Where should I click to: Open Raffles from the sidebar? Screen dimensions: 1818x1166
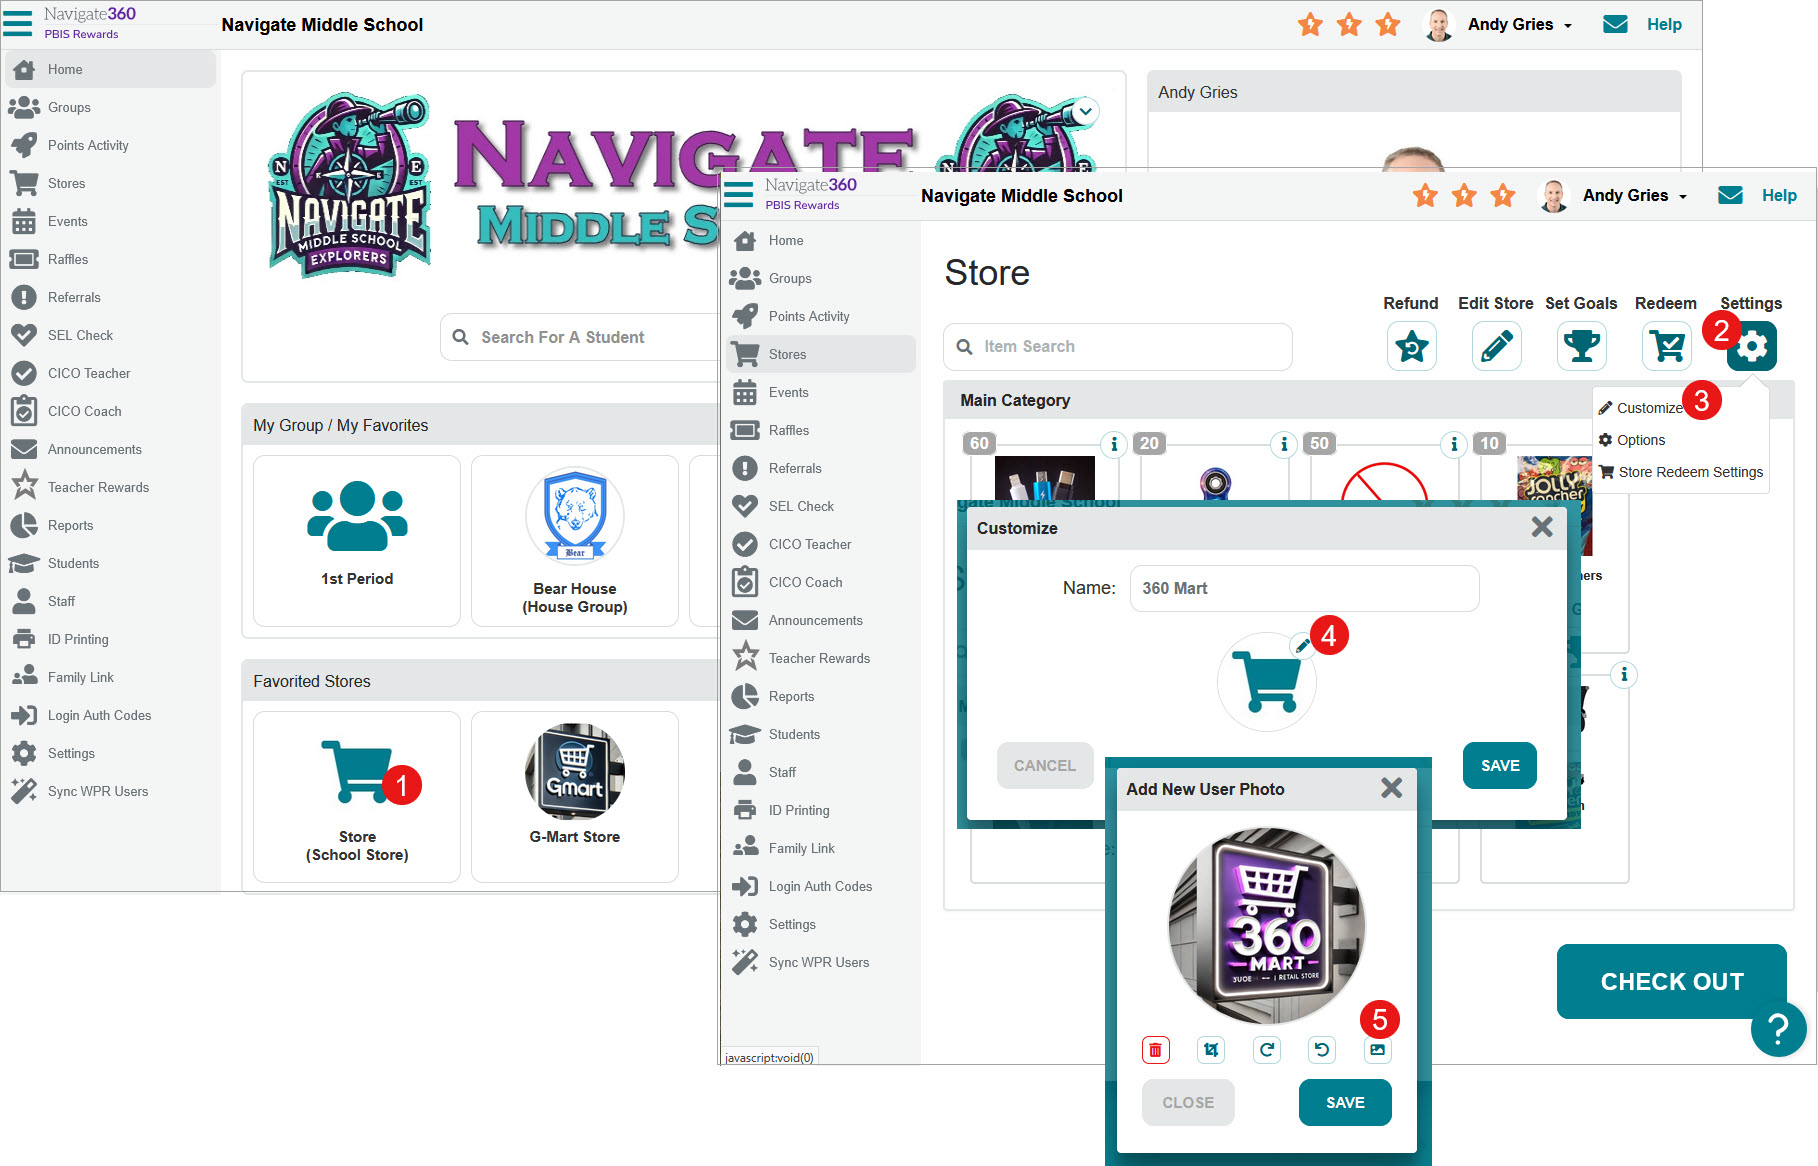pyautogui.click(x=788, y=430)
